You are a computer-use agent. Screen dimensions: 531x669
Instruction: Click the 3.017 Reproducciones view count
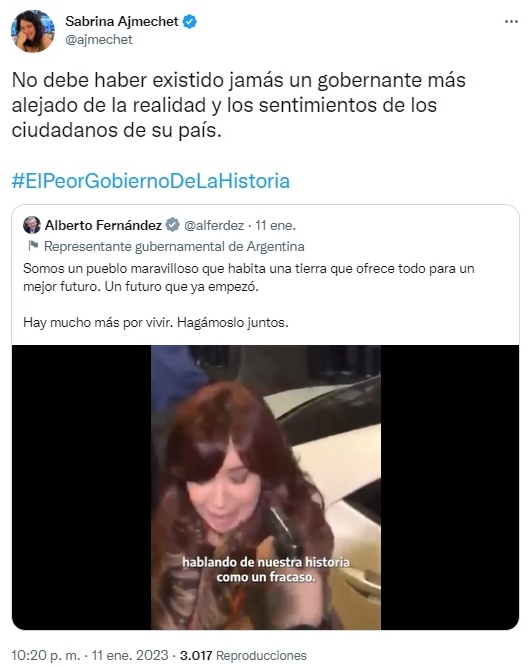click(243, 655)
